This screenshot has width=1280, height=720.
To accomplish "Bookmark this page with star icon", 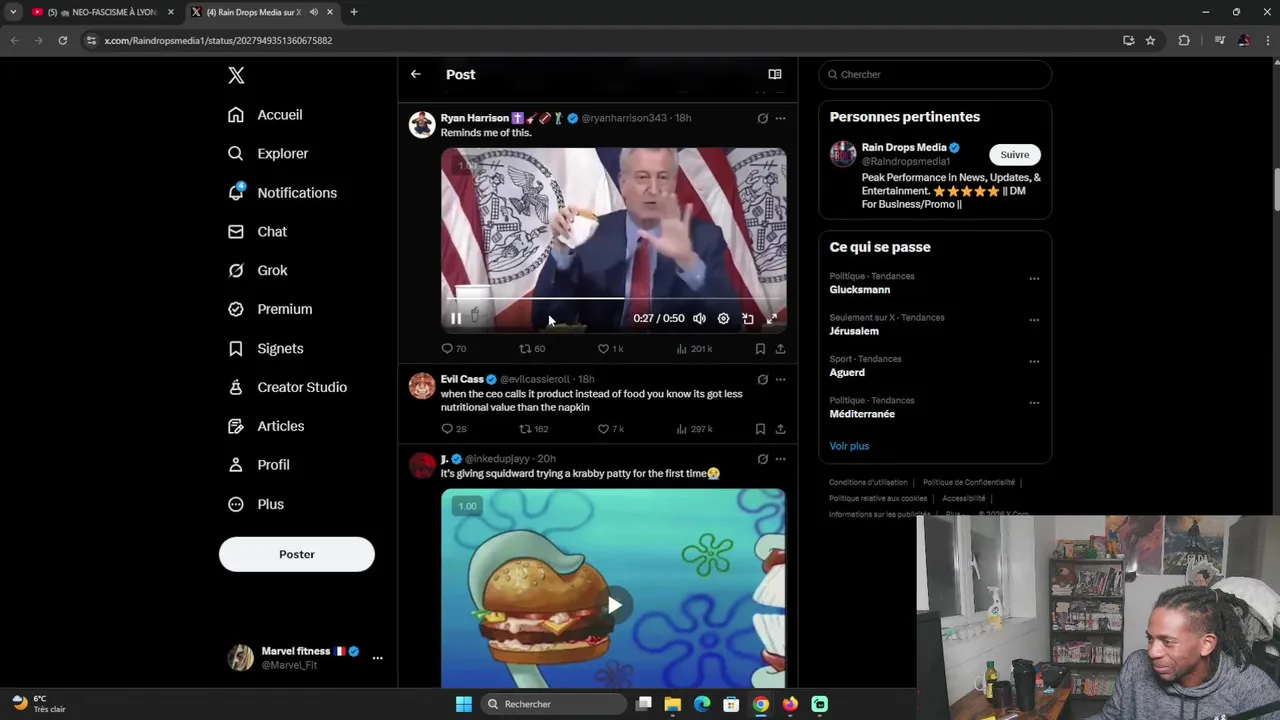I will click(x=1150, y=40).
